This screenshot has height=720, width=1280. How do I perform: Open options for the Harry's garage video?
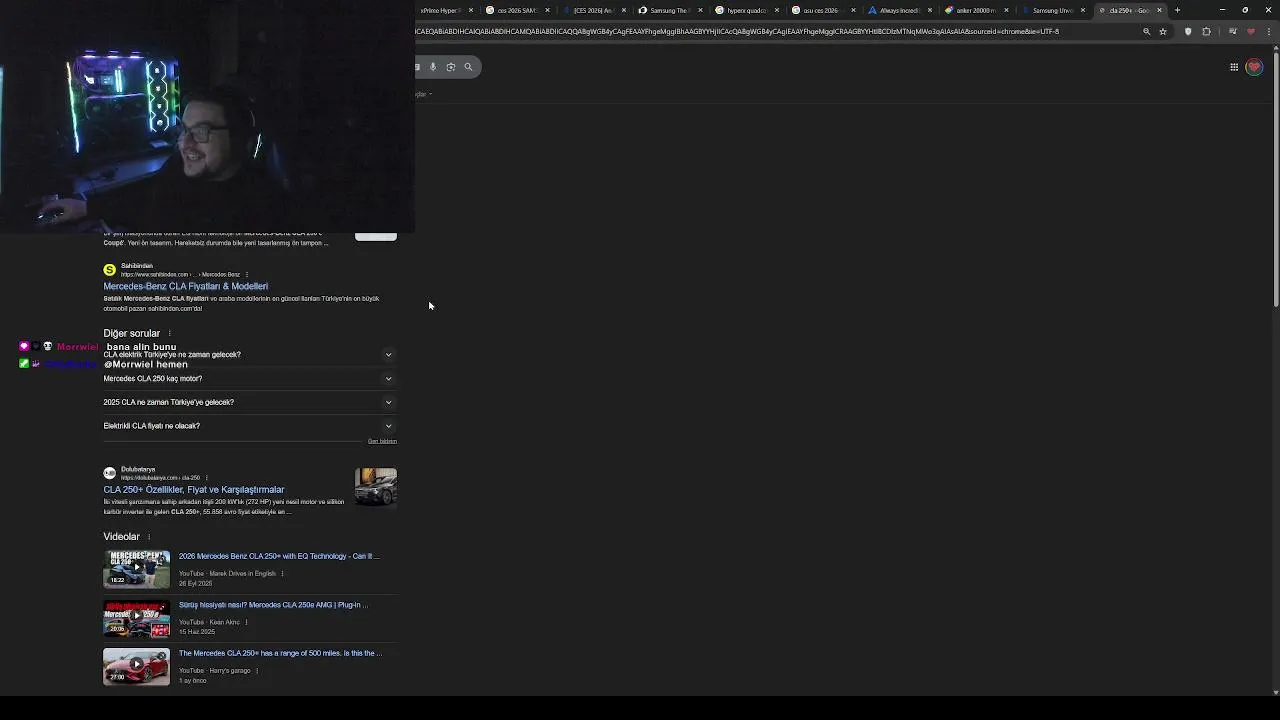coord(257,671)
